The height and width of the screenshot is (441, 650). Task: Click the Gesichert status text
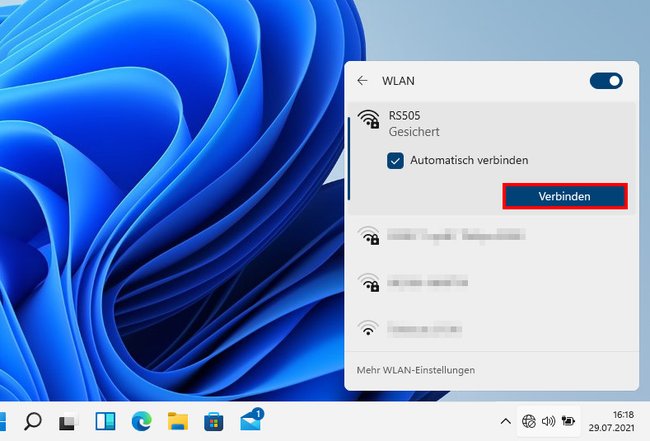[x=414, y=132]
